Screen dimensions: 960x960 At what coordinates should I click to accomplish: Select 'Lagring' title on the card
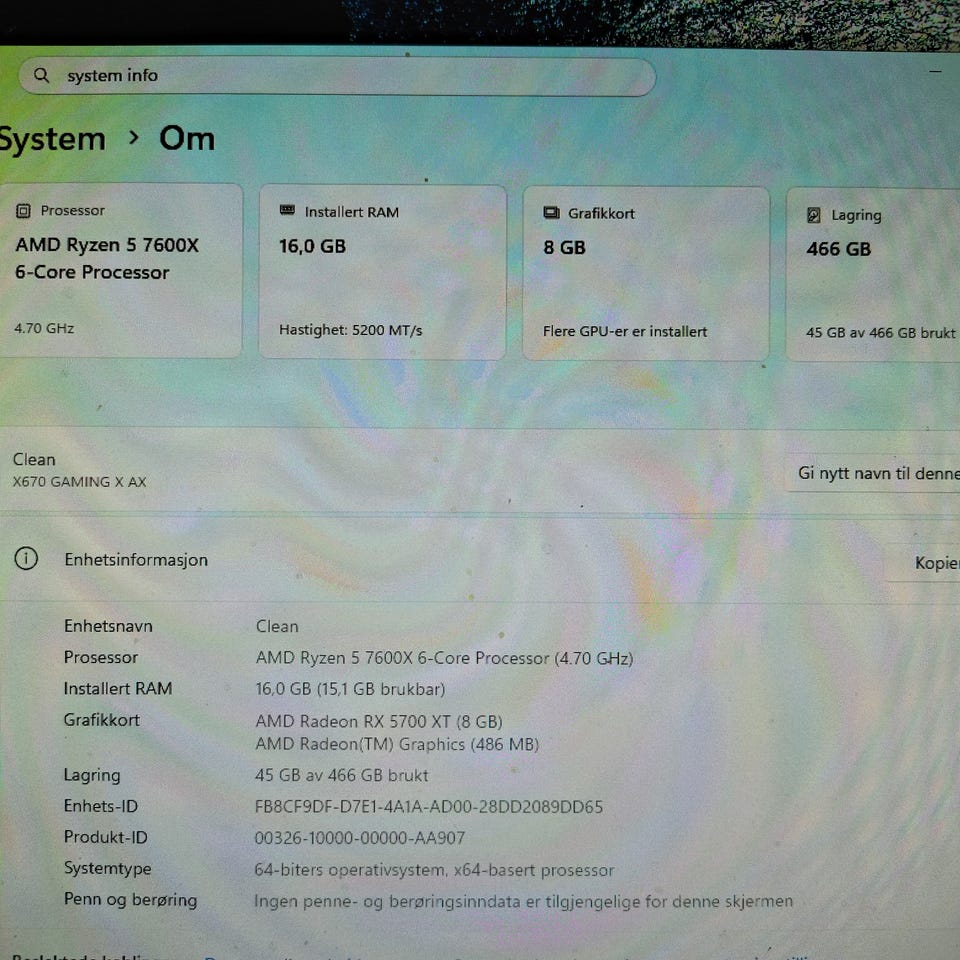click(x=856, y=216)
